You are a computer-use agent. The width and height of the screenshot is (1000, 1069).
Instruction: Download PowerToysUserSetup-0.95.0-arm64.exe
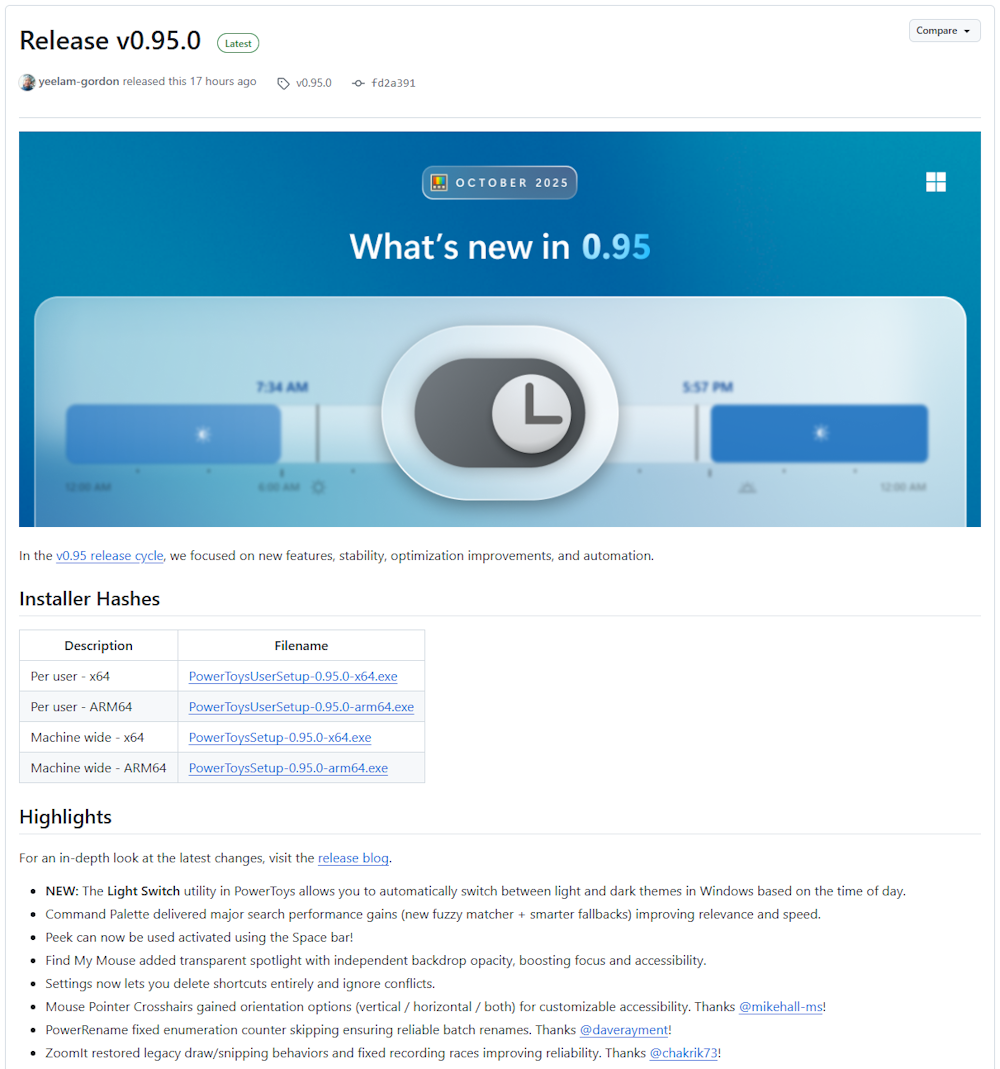click(301, 707)
